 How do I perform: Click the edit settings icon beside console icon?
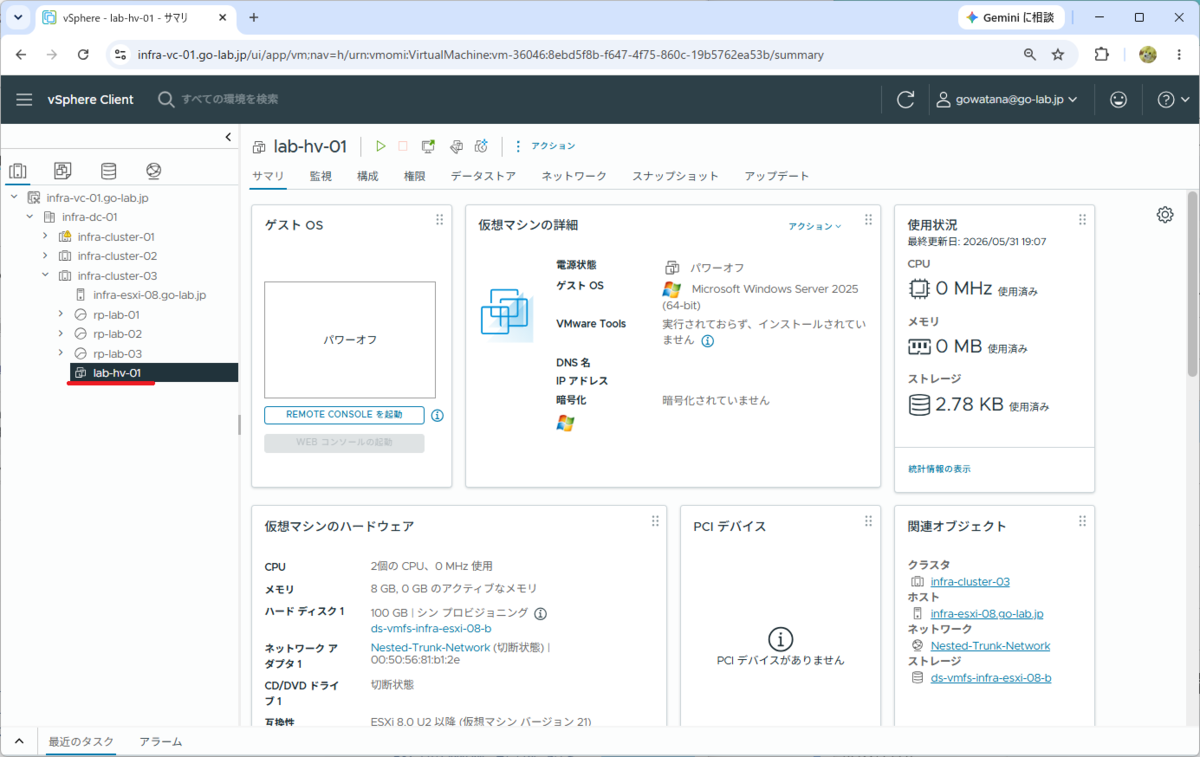click(455, 146)
